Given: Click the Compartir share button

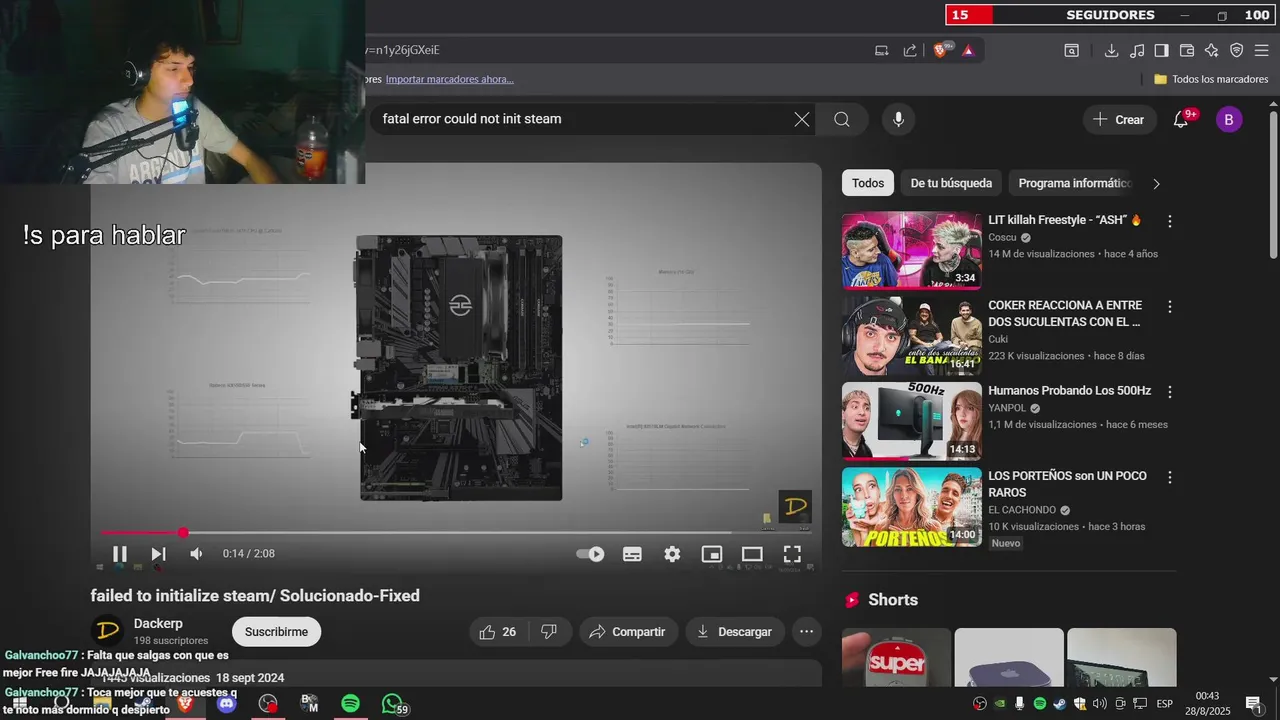Looking at the screenshot, I should [x=627, y=632].
